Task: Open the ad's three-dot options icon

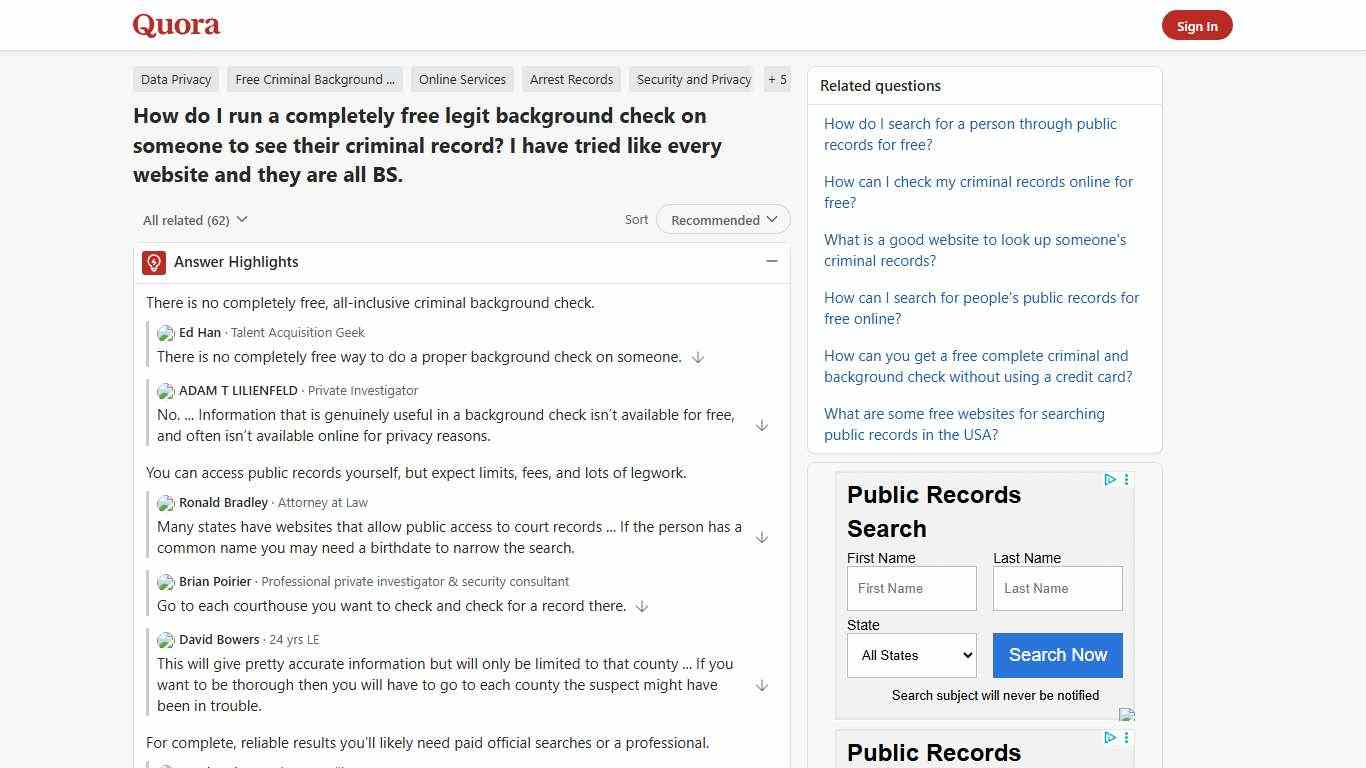Action: tap(1126, 479)
